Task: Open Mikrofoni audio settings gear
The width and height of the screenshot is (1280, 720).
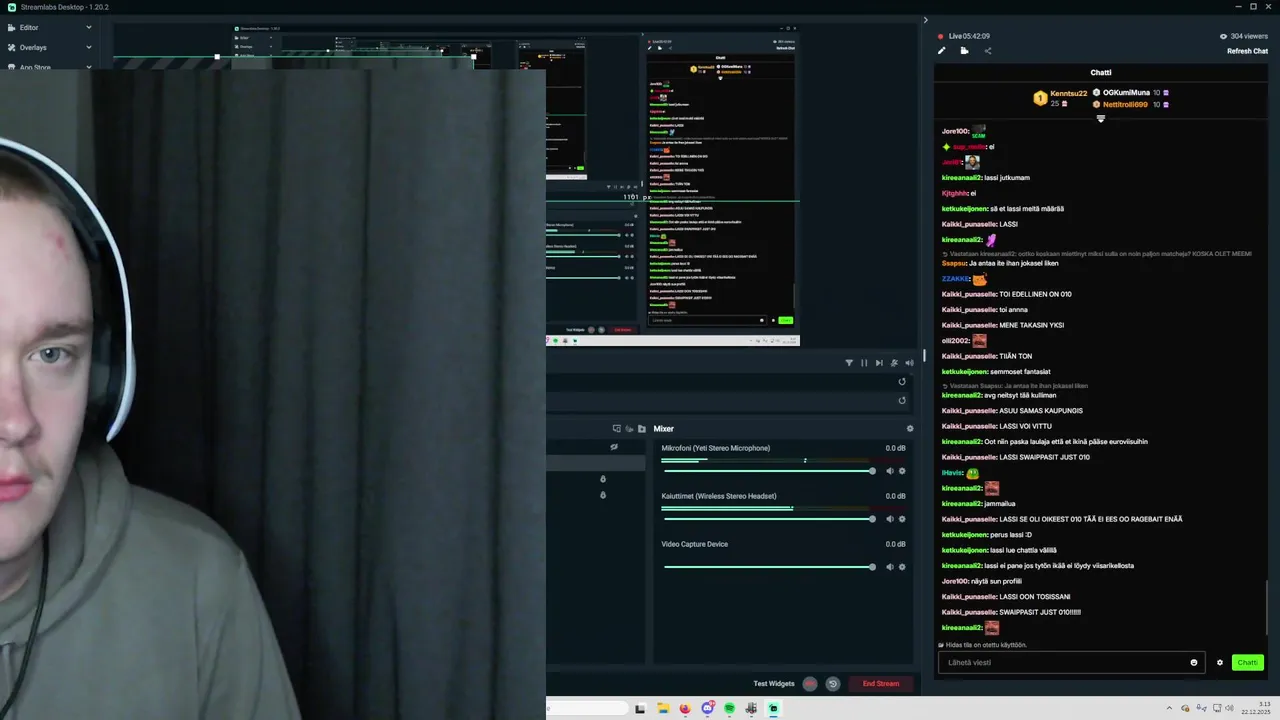Action: [902, 471]
